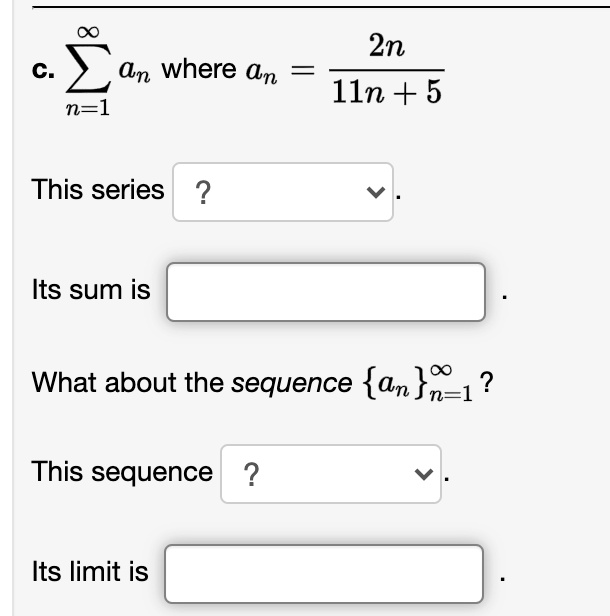
Task: Click the part label "c."
Action: [43, 71]
